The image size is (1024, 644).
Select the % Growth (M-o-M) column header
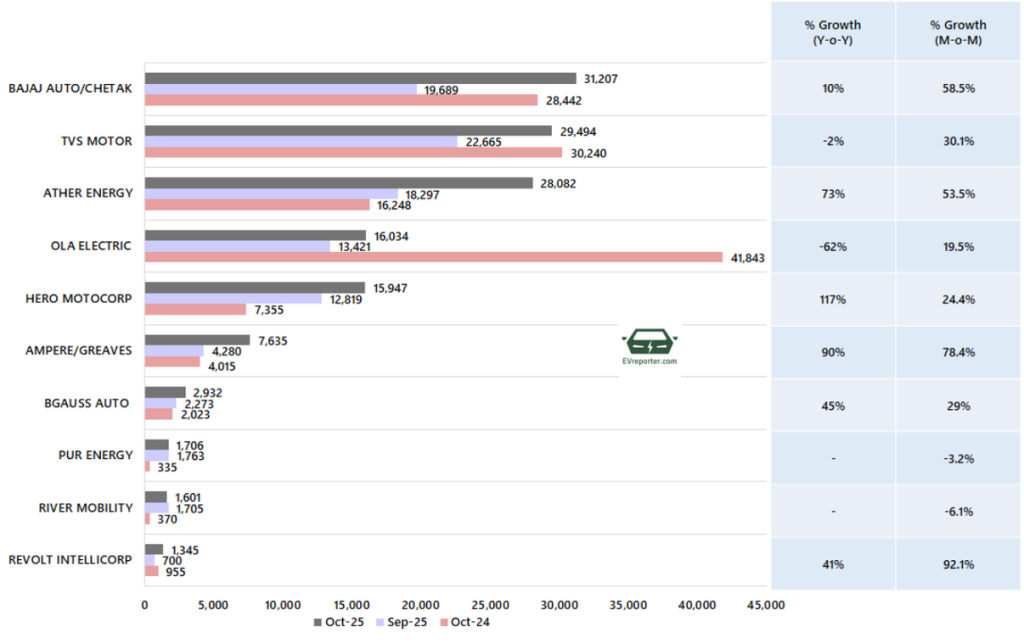[x=957, y=32]
